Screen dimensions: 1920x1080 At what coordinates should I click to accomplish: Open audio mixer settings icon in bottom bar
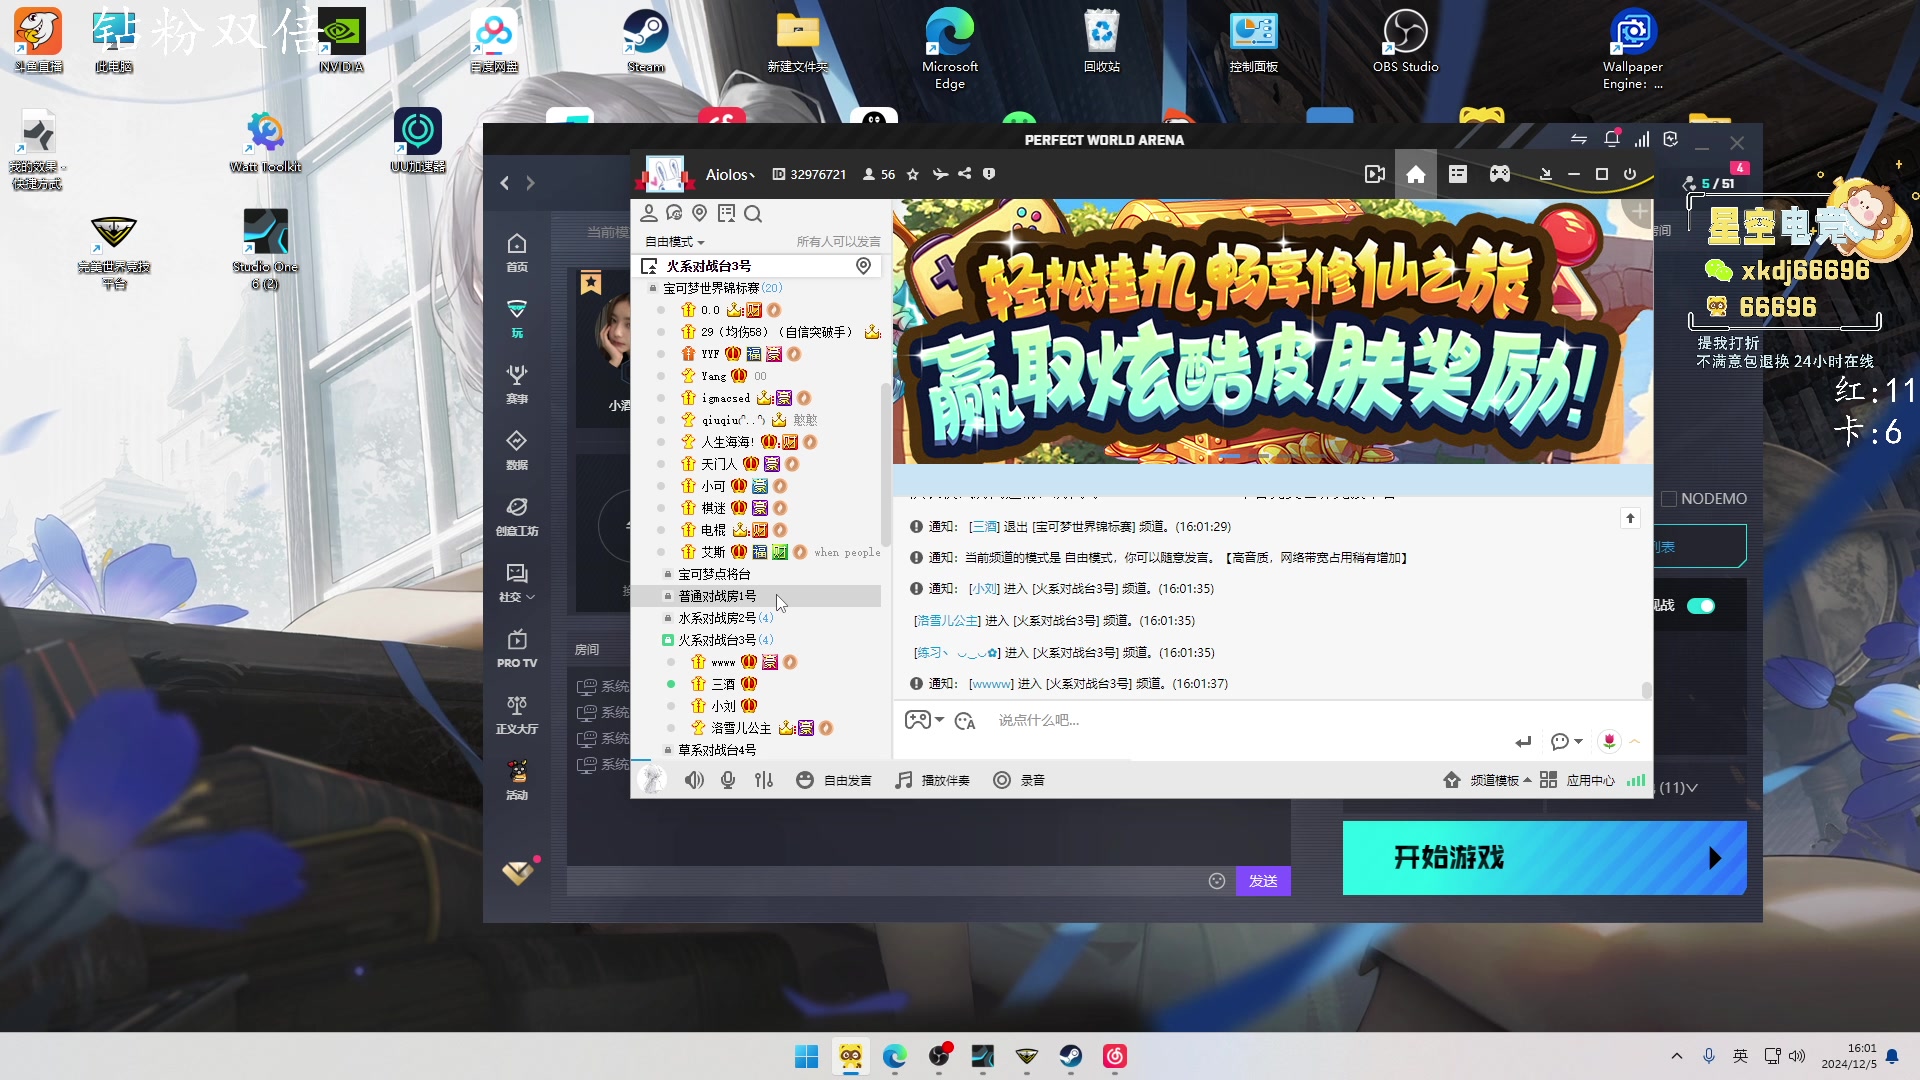[x=764, y=780]
